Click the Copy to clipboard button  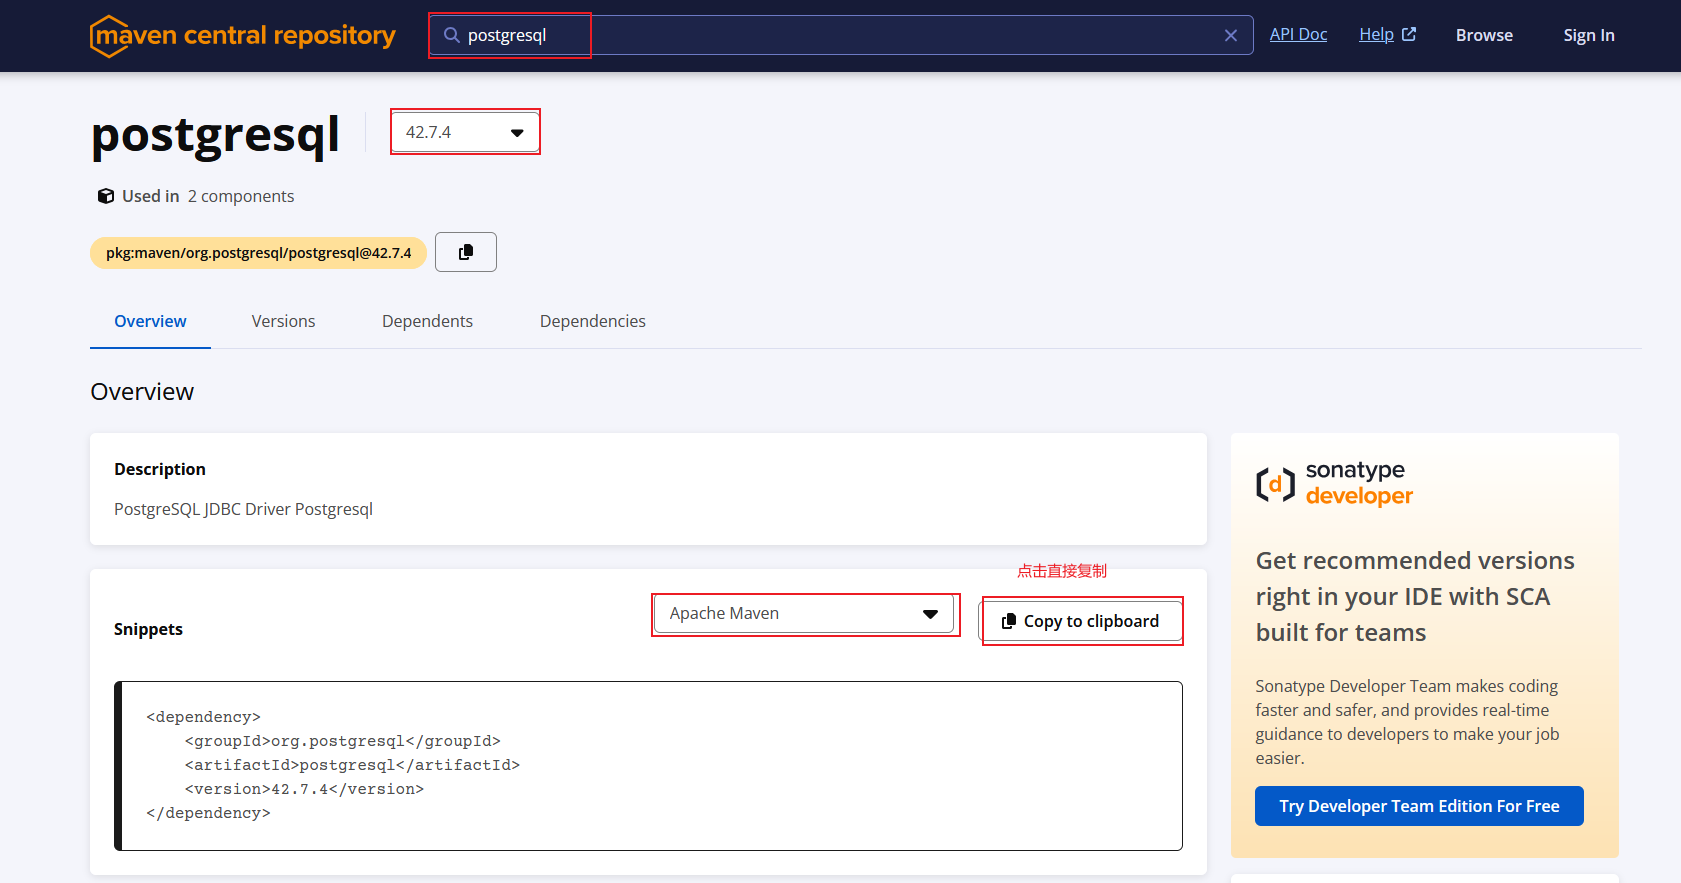tap(1081, 621)
